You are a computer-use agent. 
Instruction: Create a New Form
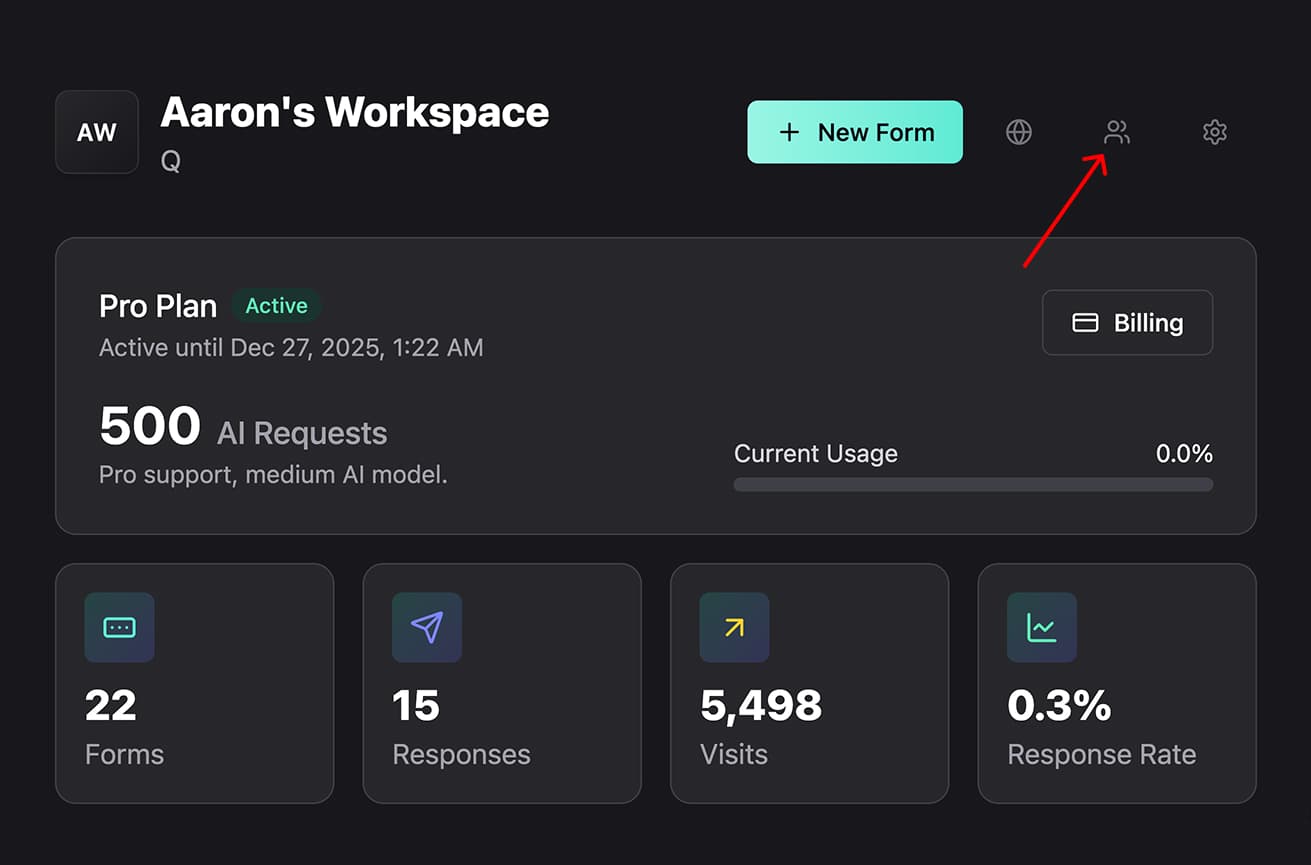(x=855, y=131)
